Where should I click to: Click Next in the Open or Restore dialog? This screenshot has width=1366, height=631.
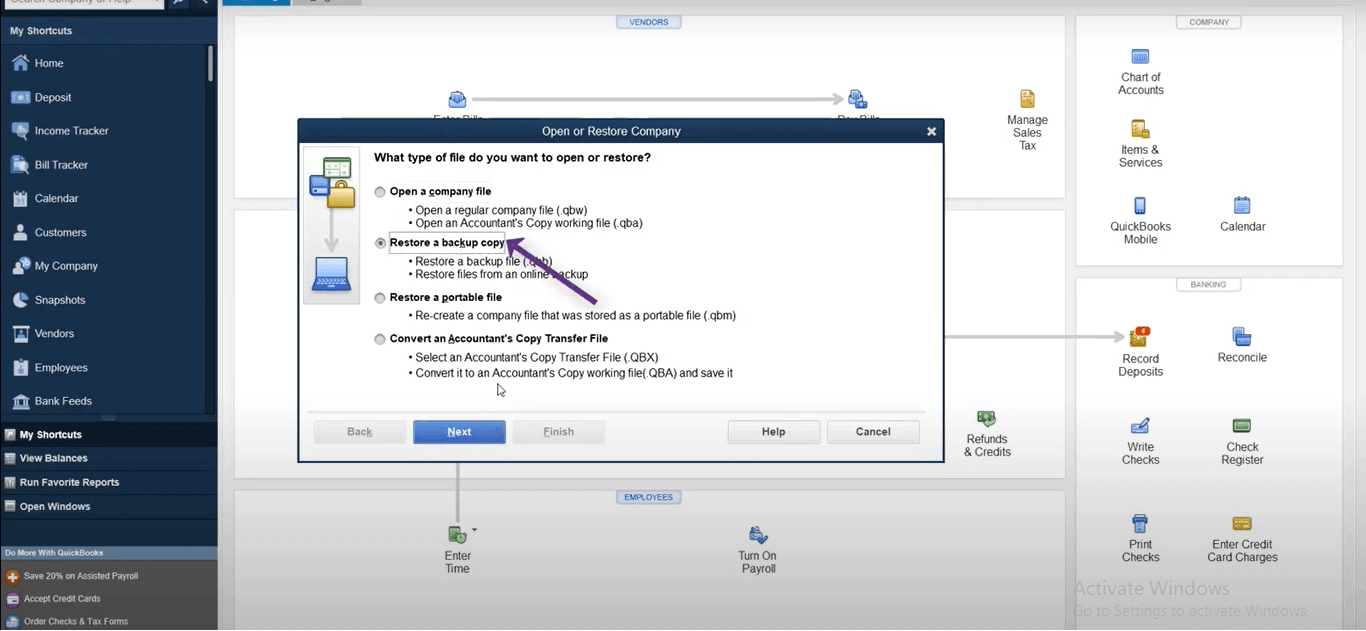[459, 432]
